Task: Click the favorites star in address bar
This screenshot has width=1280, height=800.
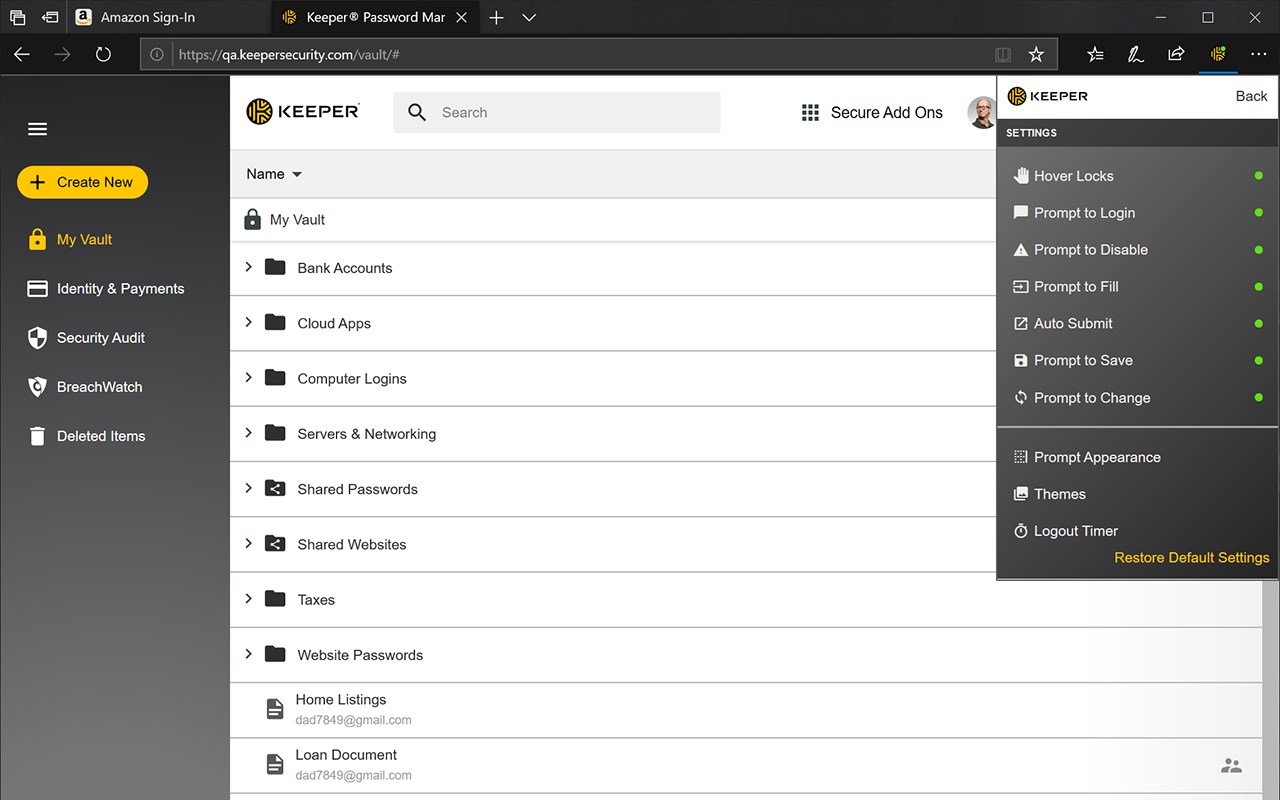Action: click(1036, 55)
